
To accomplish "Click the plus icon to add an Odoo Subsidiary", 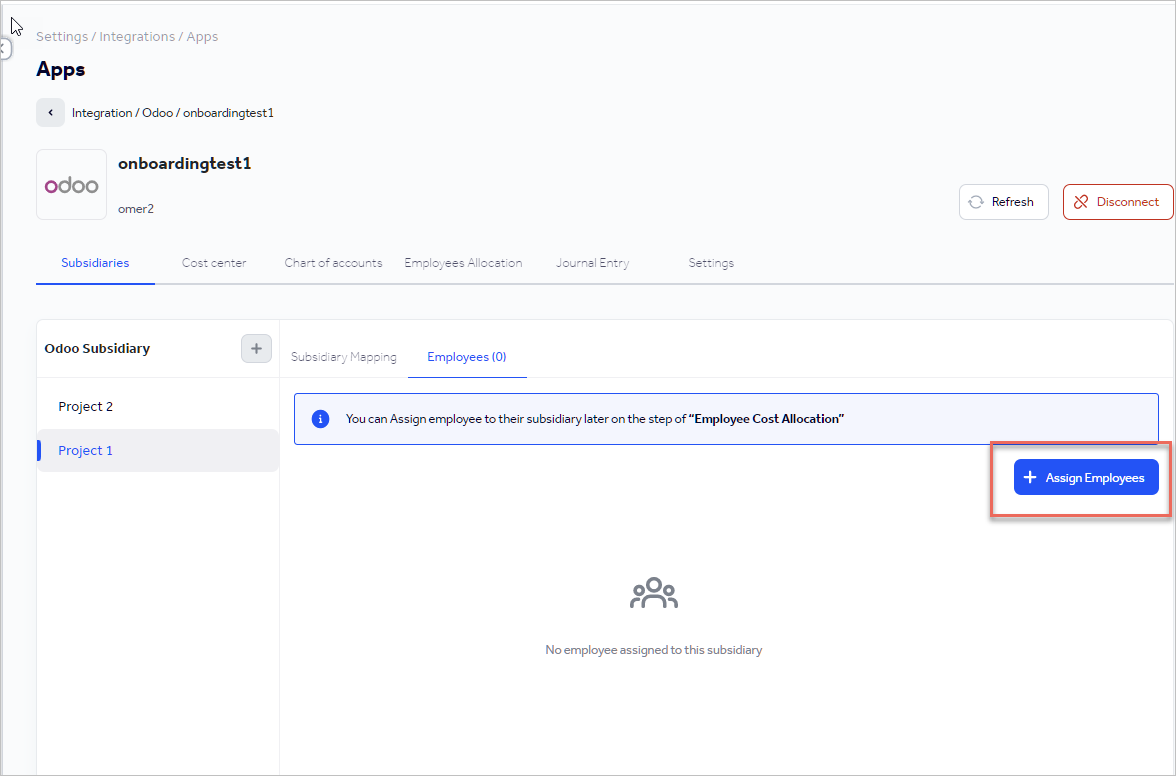I will [256, 348].
